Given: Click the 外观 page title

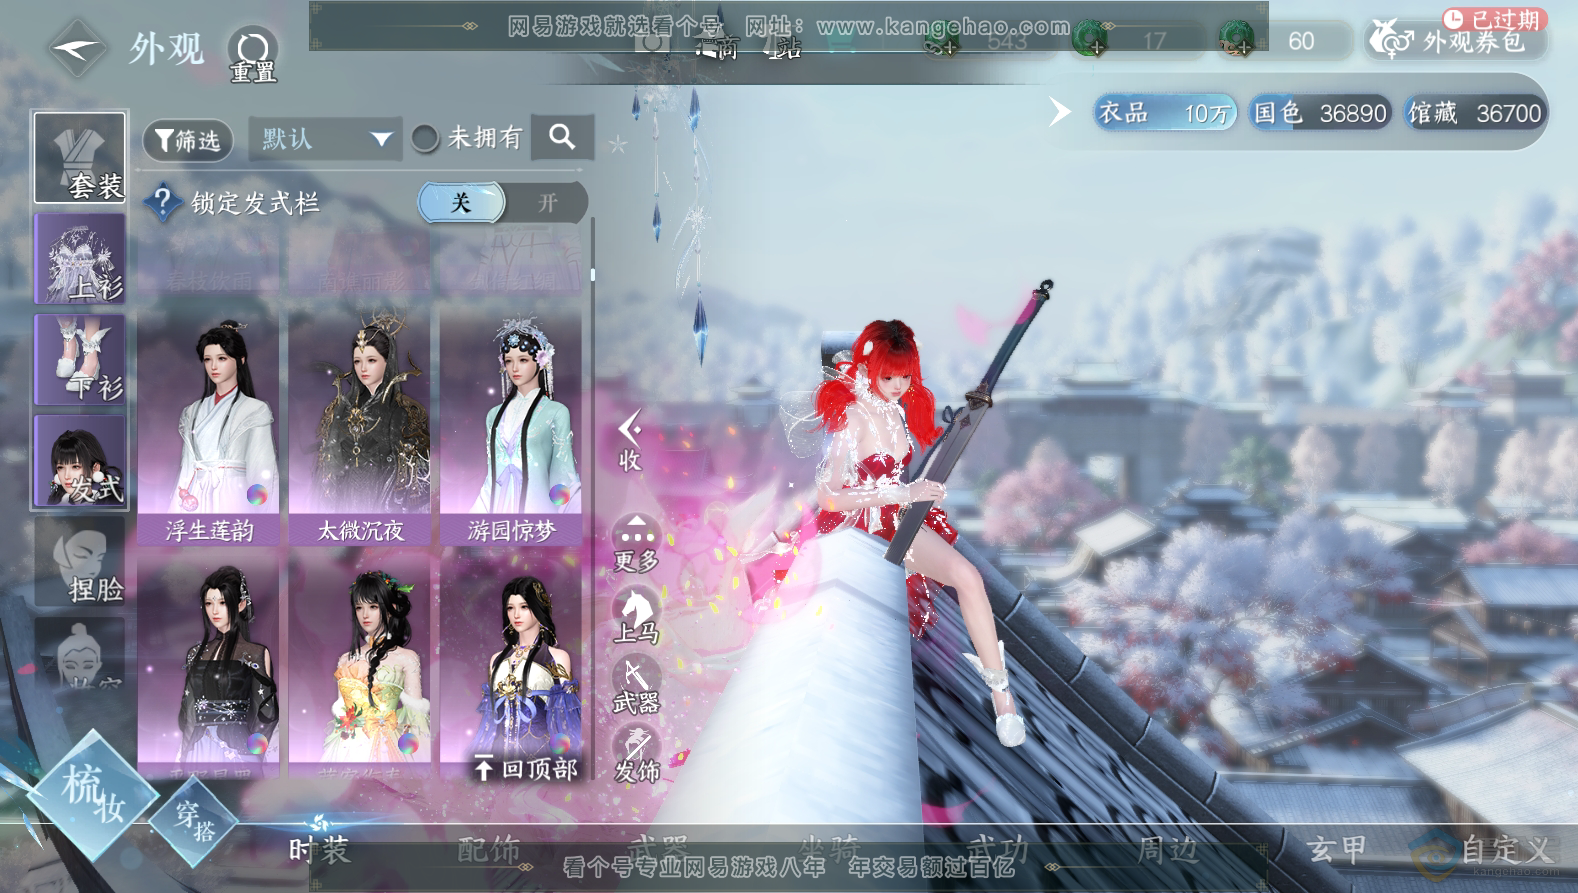Looking at the screenshot, I should pos(166,48).
